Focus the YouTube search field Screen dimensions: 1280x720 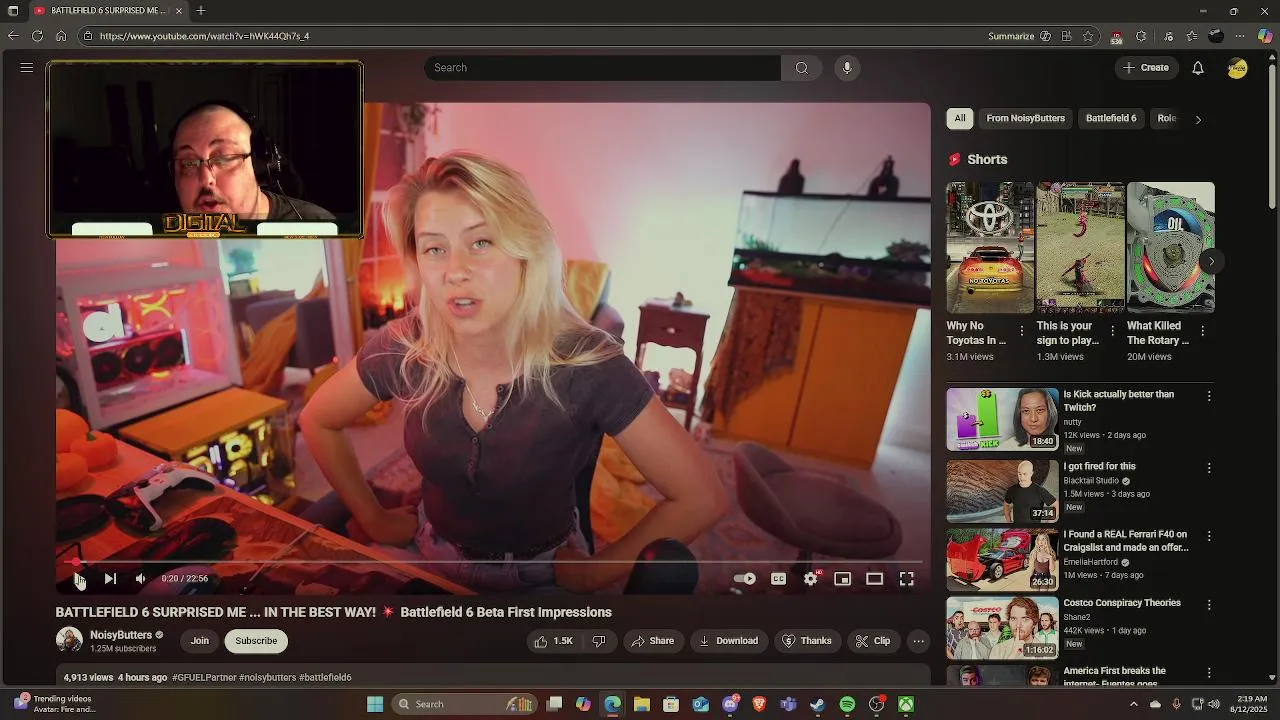coord(603,68)
